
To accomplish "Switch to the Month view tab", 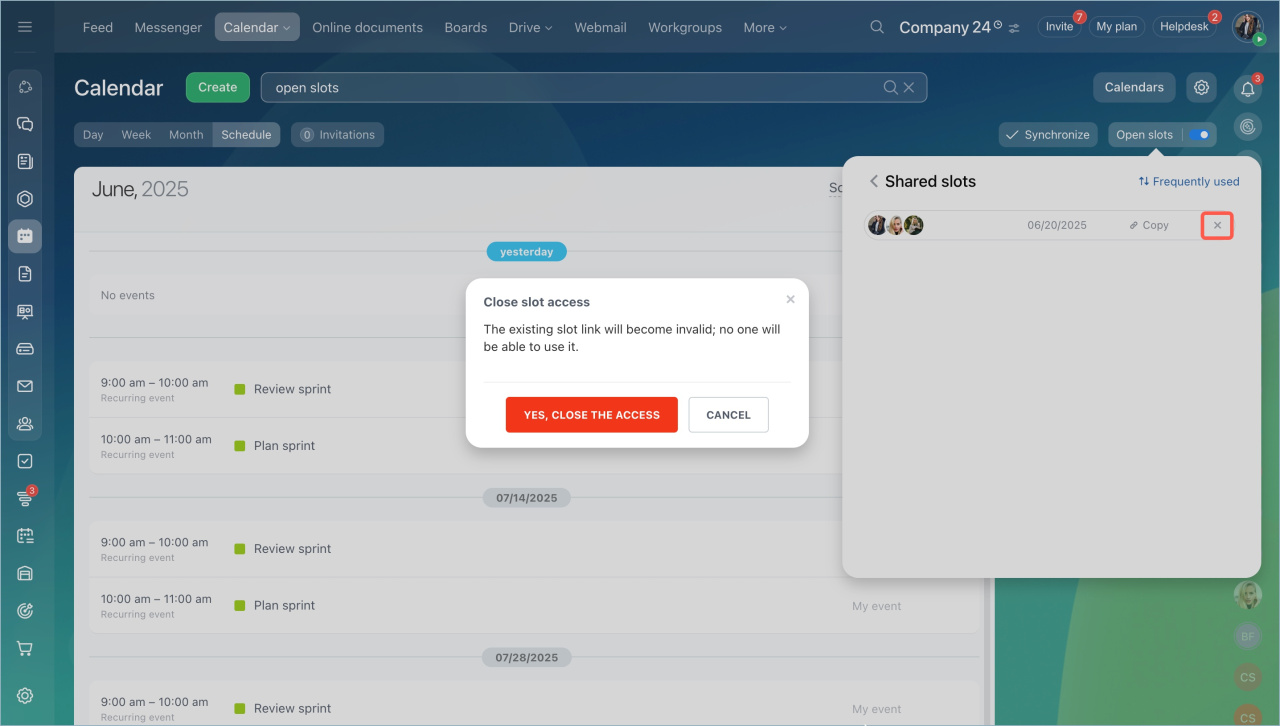I will [x=186, y=135].
